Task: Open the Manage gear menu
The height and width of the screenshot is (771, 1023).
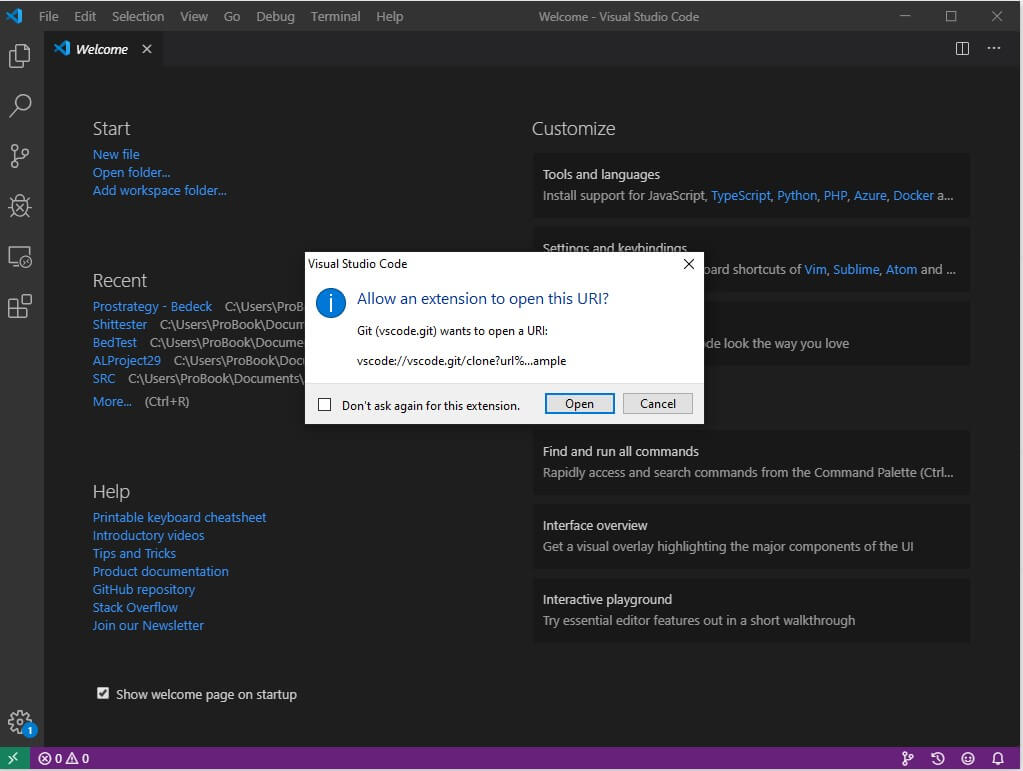Action: coord(20,722)
